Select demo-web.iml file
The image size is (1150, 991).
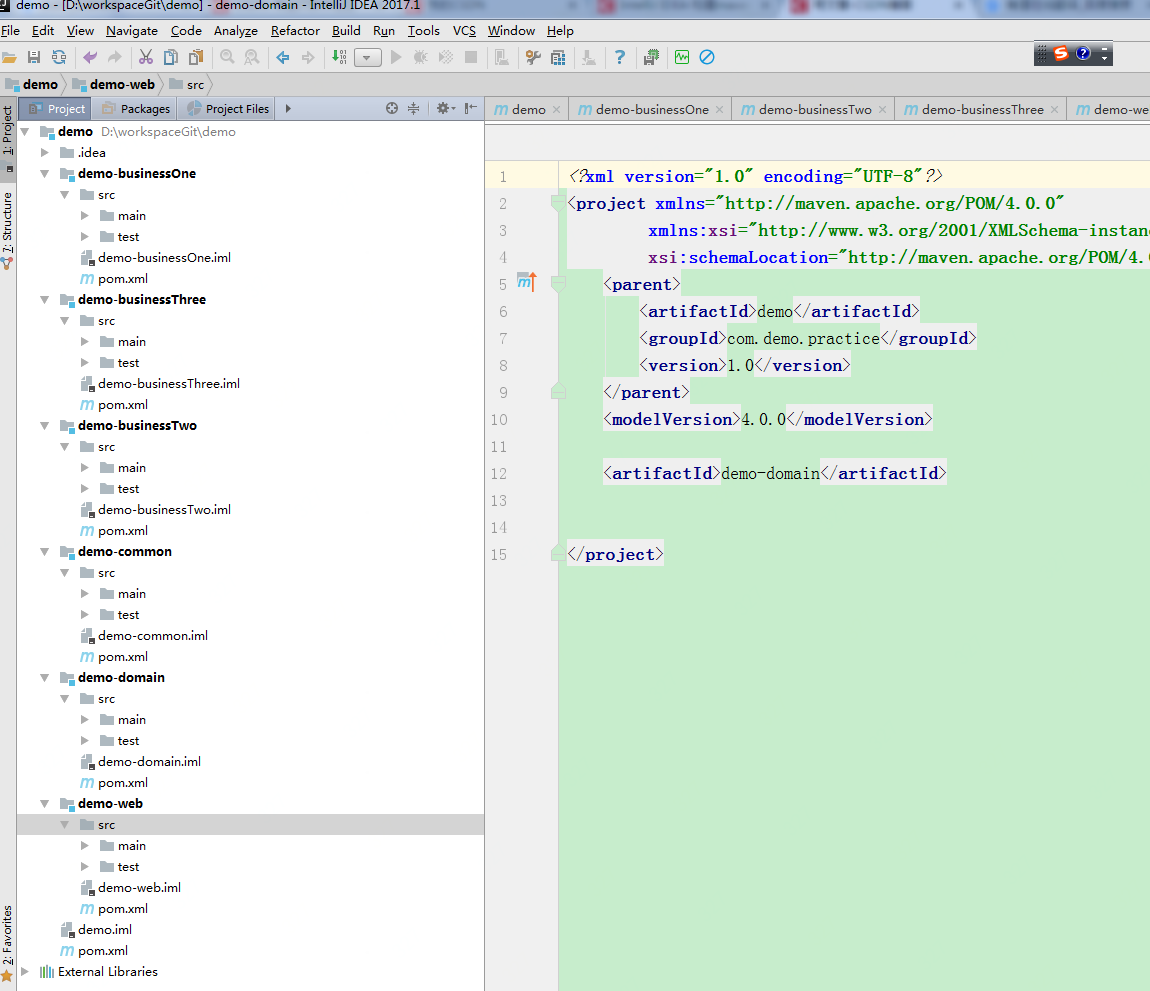click(x=139, y=888)
